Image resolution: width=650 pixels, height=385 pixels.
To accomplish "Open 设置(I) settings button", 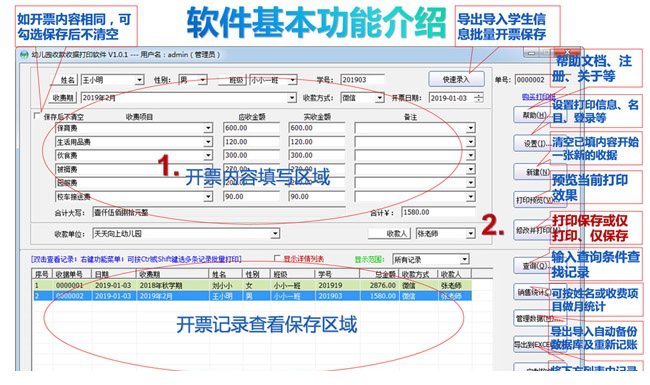I will click(534, 143).
